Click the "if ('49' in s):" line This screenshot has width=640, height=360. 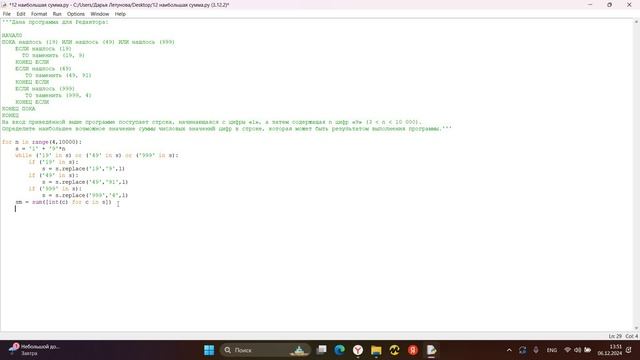53,176
